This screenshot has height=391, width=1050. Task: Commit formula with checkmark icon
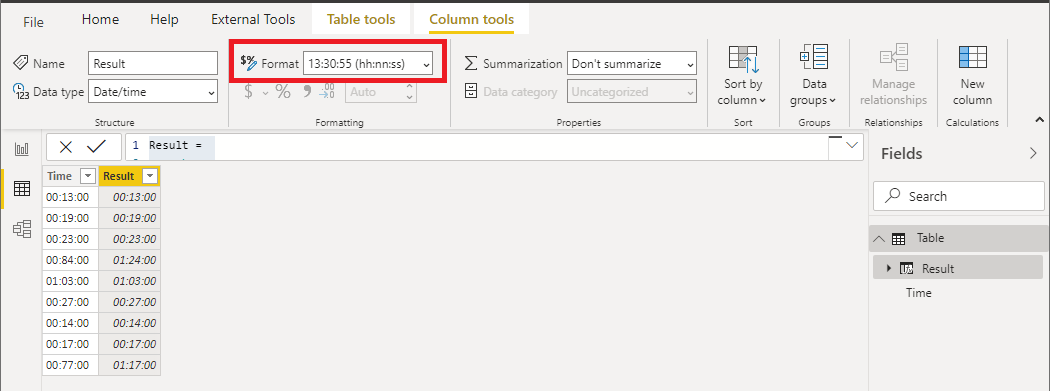pyautogui.click(x=97, y=147)
